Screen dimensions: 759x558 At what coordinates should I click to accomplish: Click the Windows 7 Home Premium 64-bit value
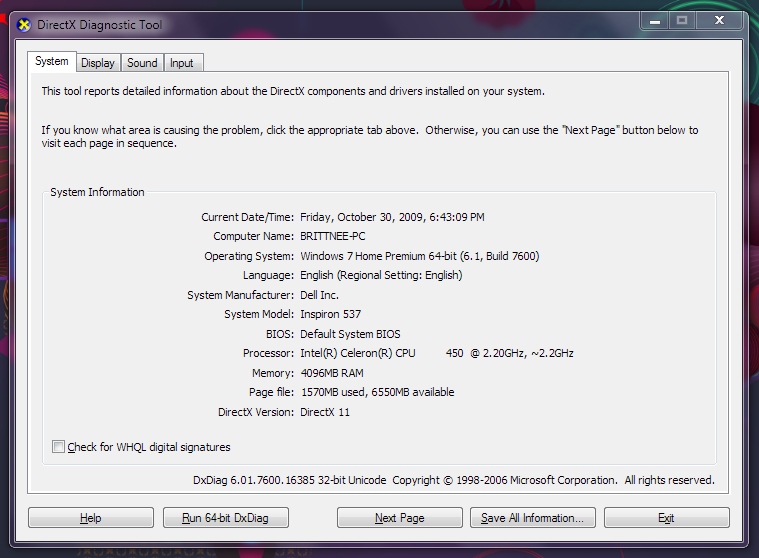click(420, 256)
